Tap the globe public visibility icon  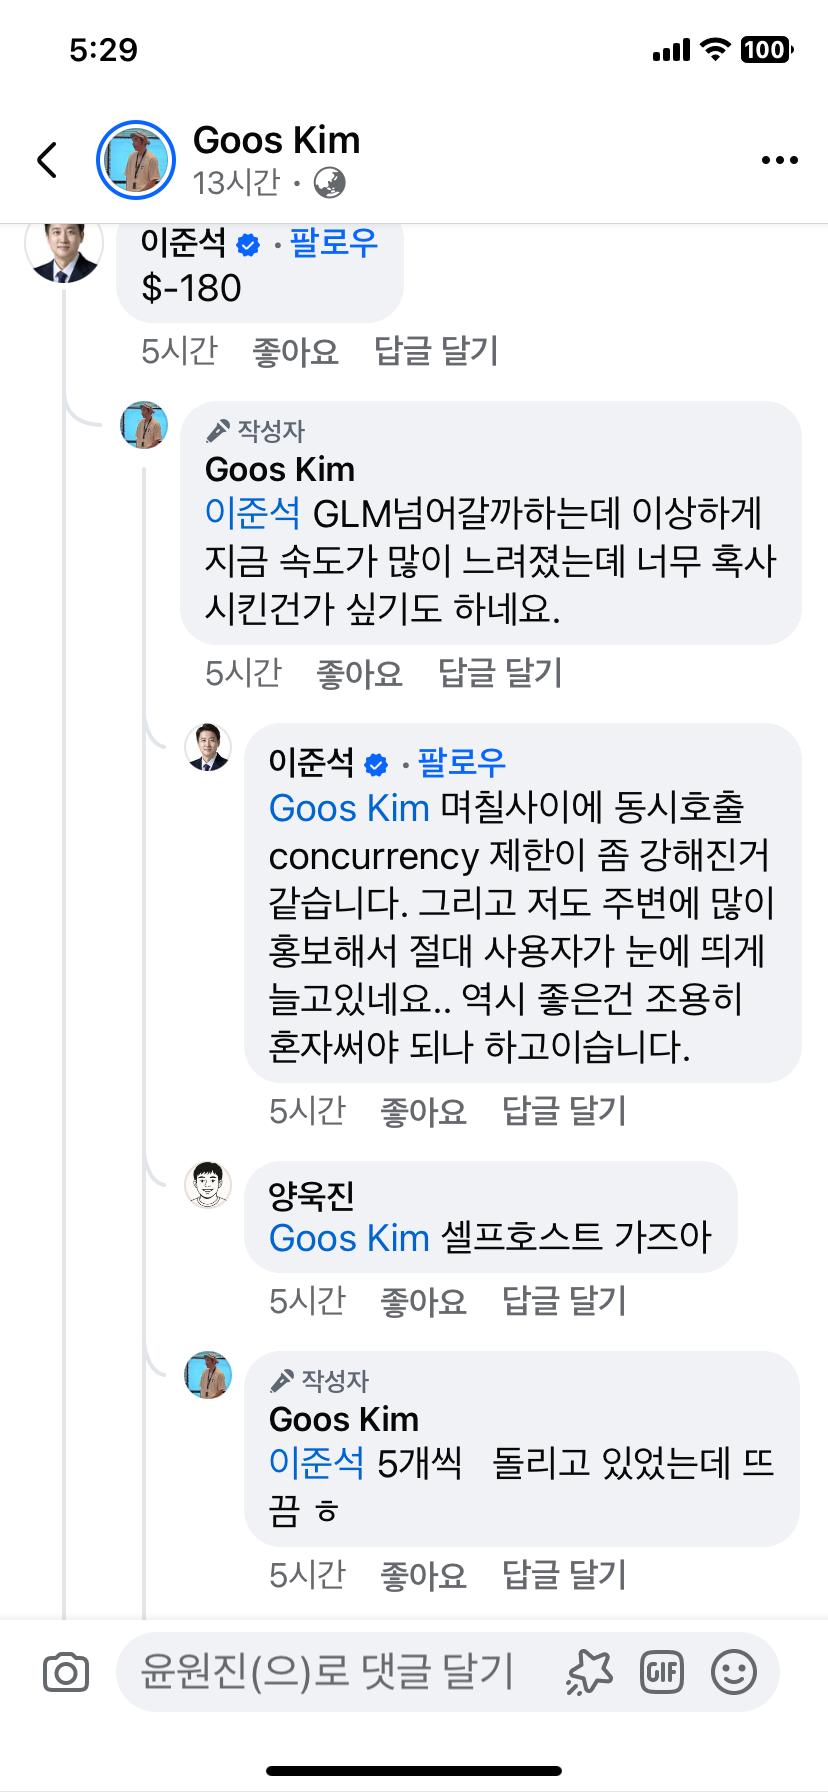(x=329, y=183)
